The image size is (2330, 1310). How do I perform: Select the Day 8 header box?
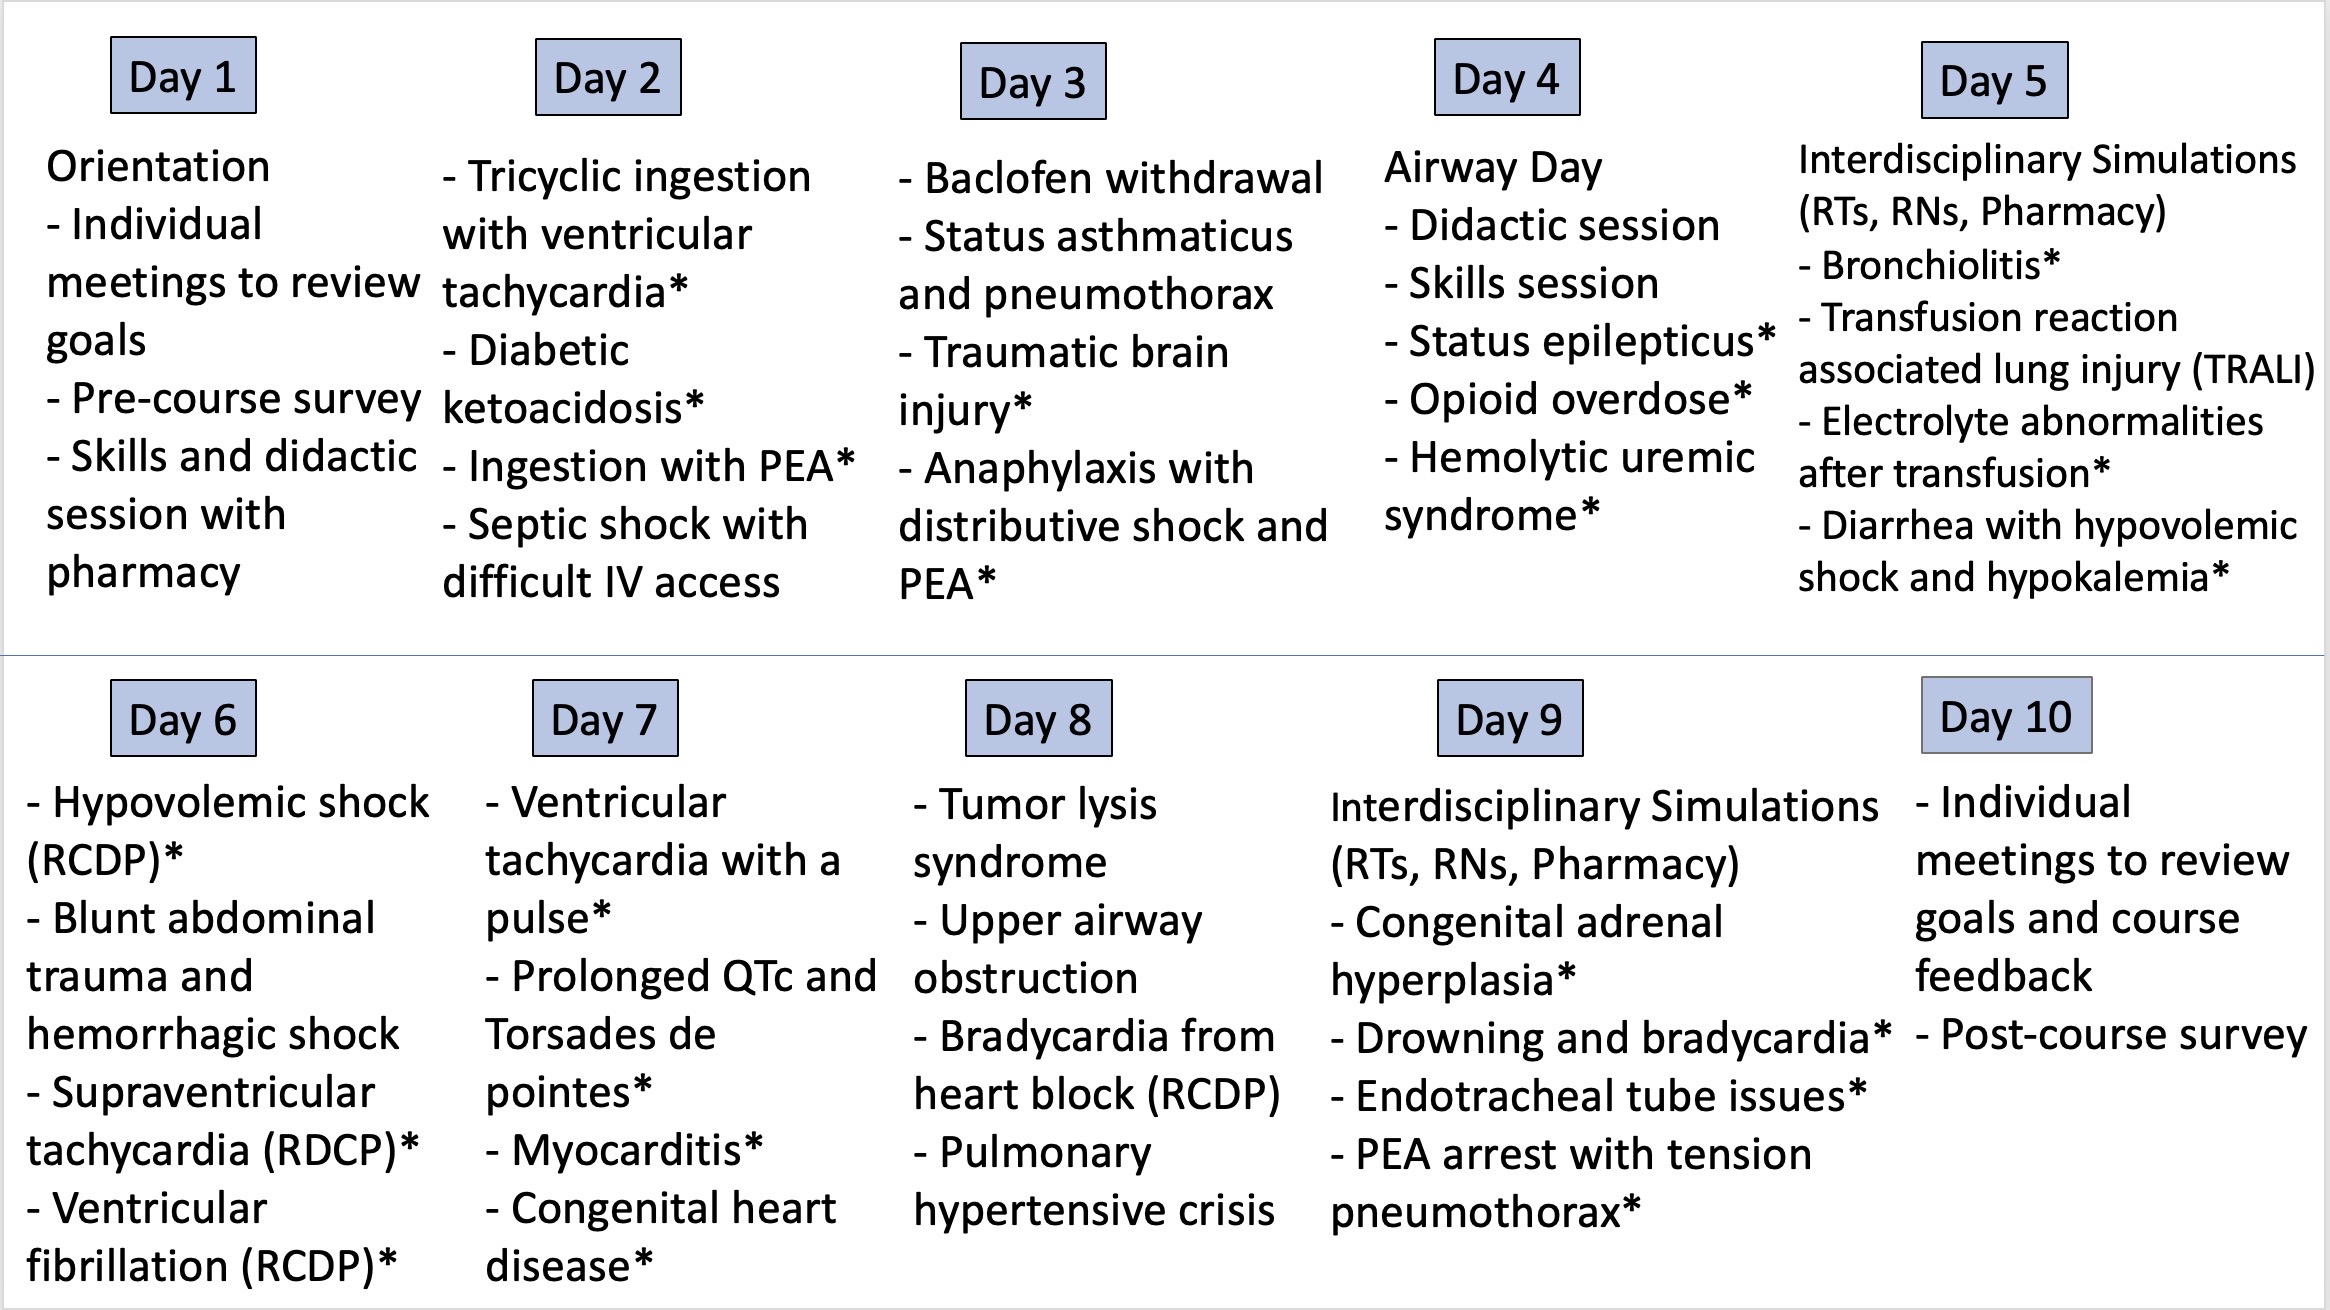(1038, 719)
